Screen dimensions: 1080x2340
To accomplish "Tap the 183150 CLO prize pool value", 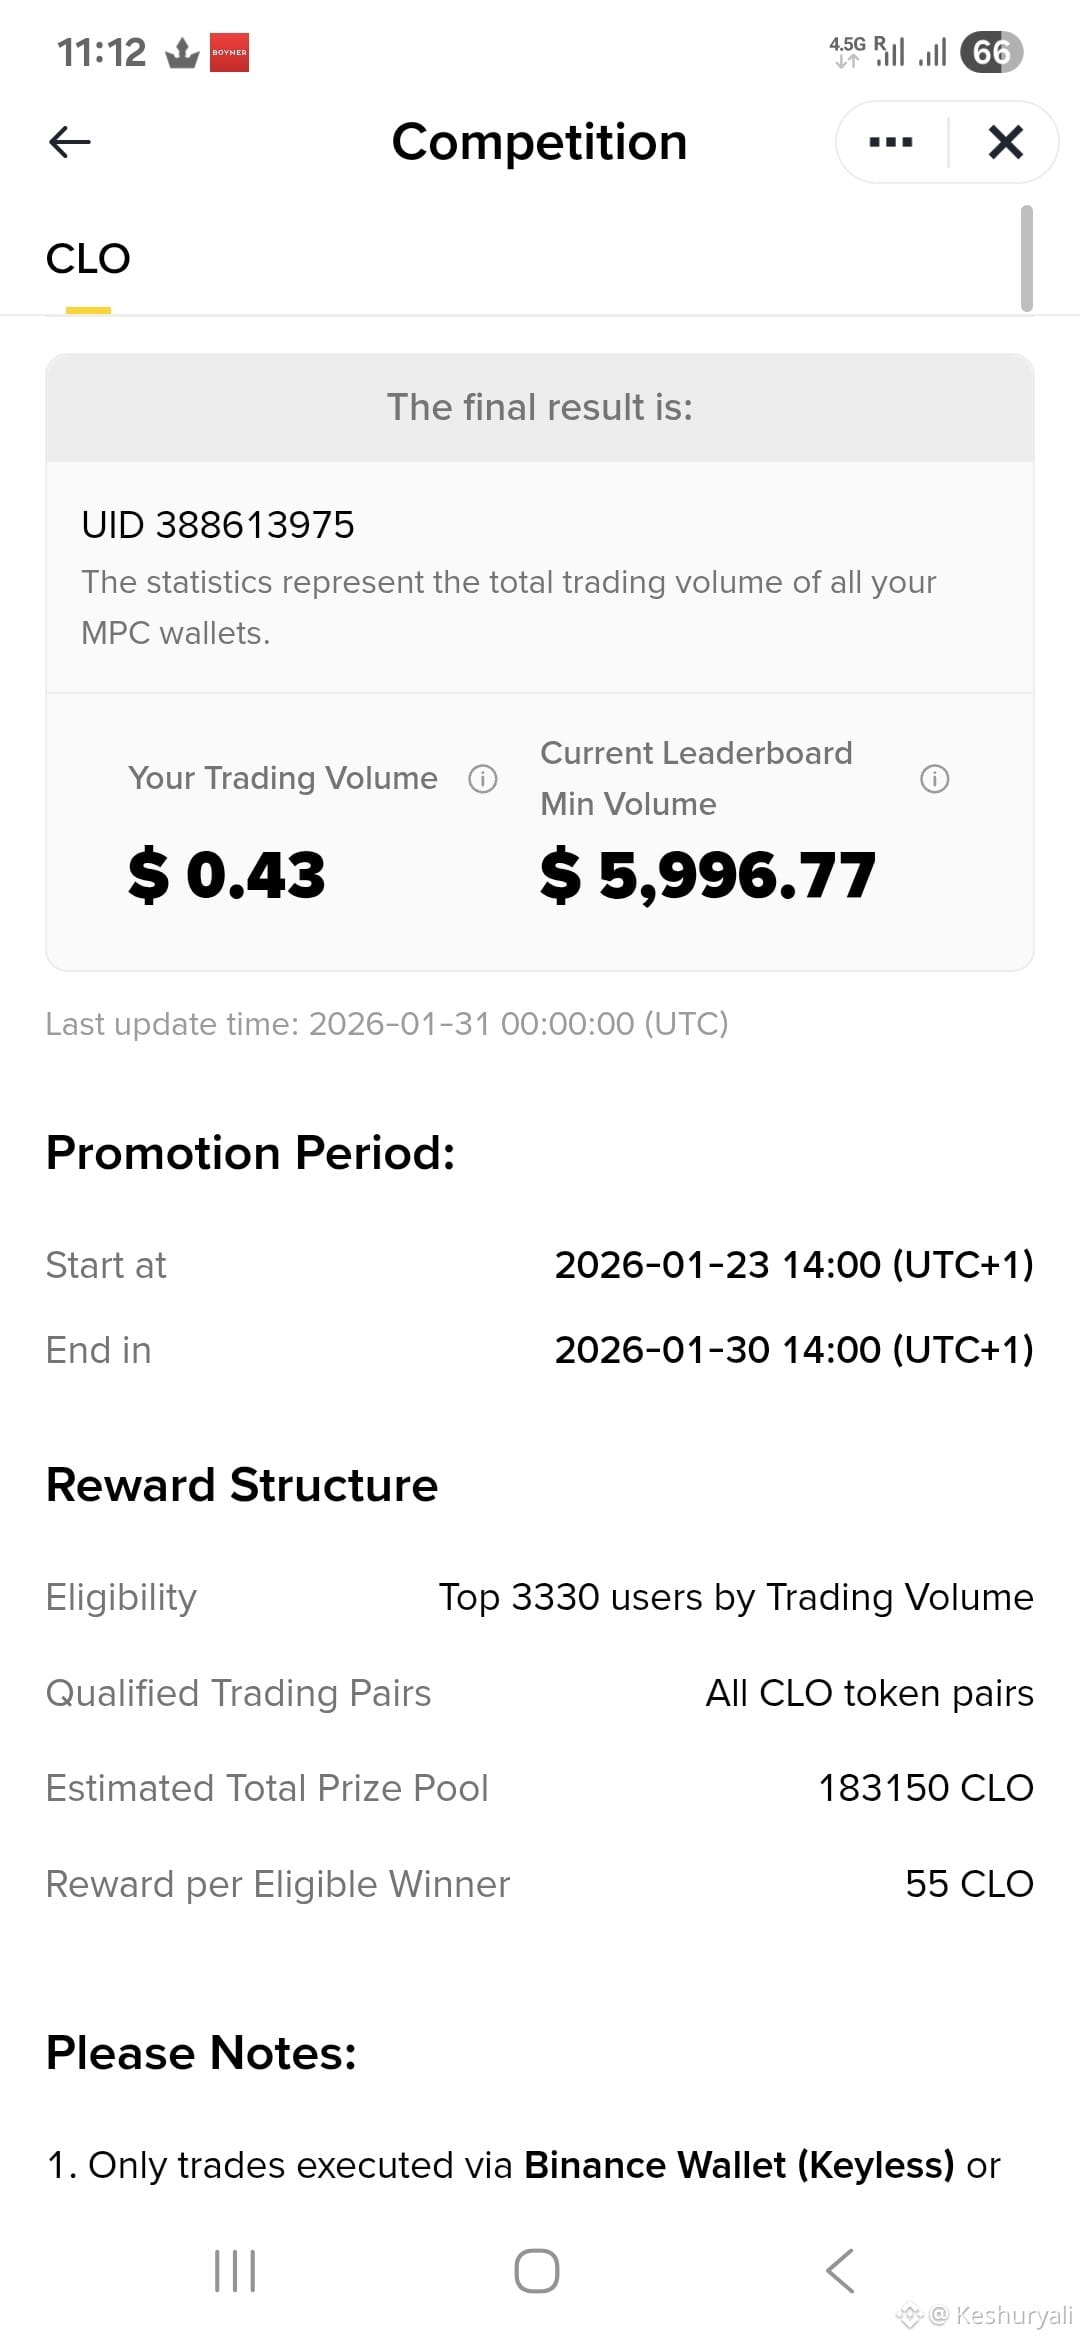I will tap(926, 1788).
